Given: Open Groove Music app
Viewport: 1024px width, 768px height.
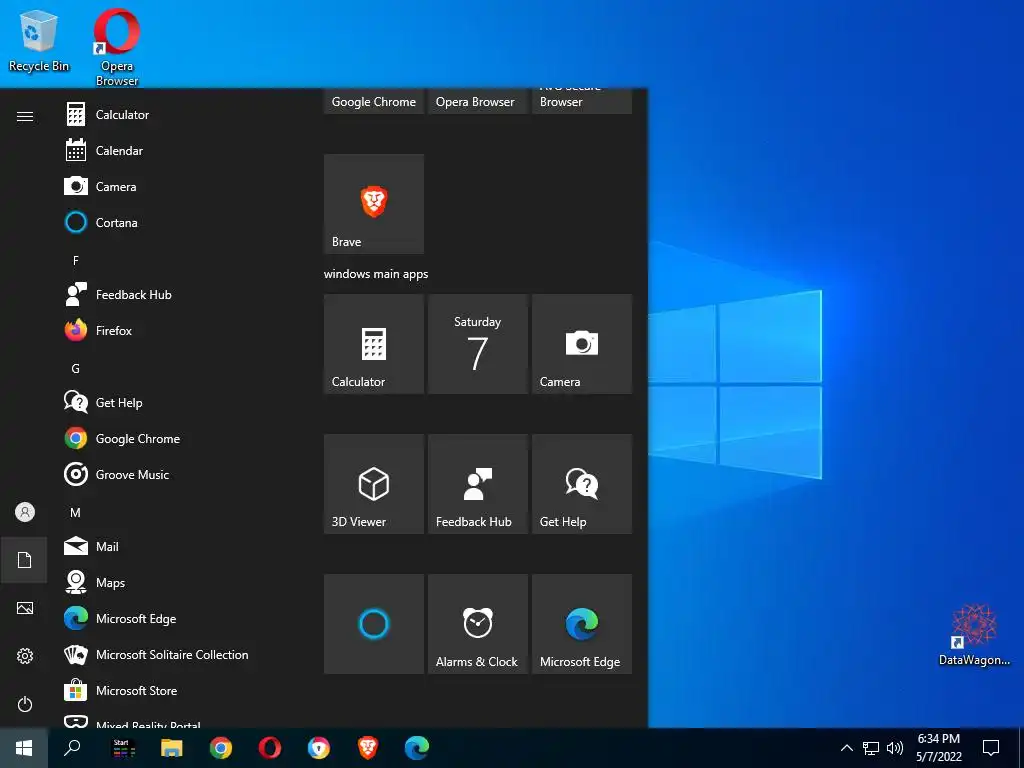Looking at the screenshot, I should pos(183,475).
